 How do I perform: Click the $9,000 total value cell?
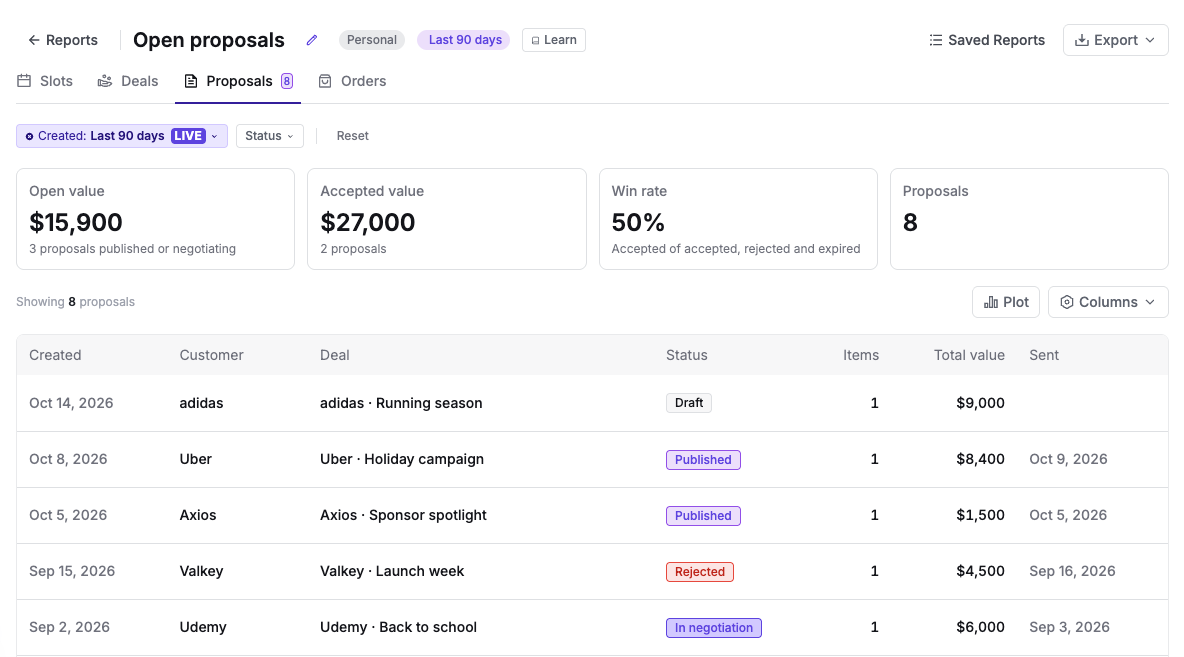(980, 403)
